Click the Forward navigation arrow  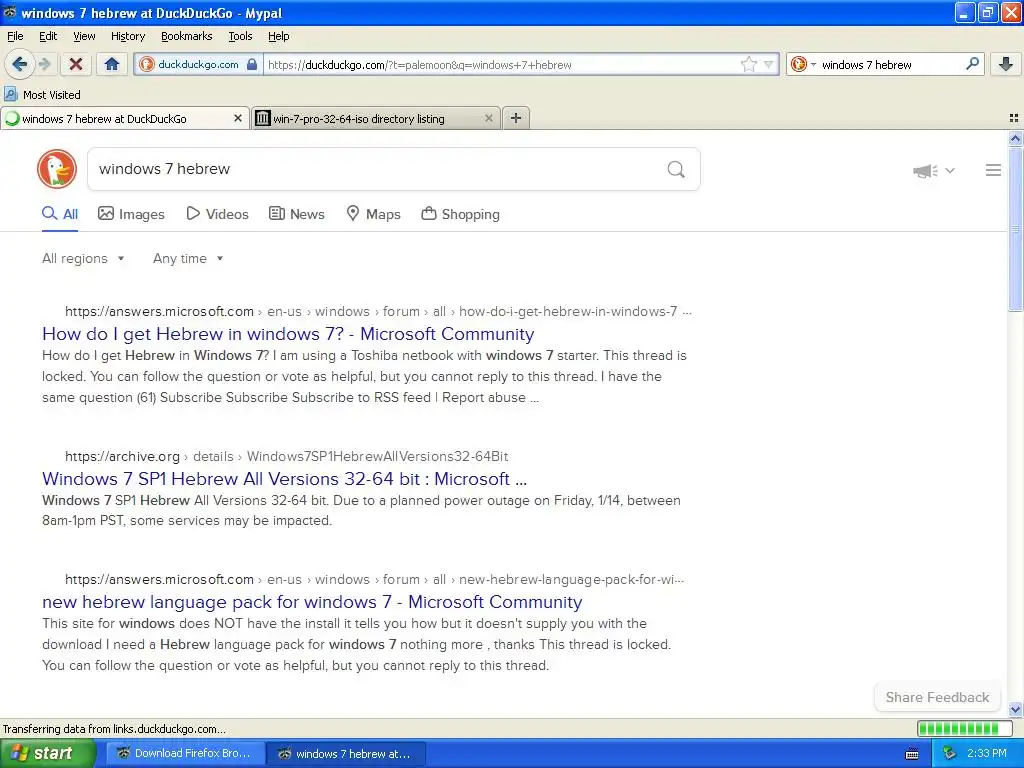(44, 64)
